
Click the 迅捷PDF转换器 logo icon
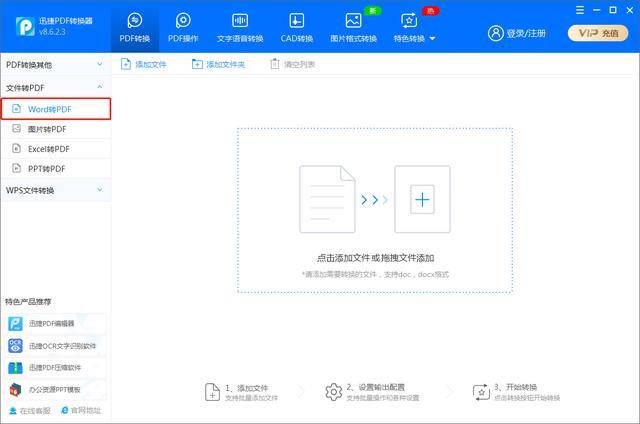[x=25, y=26]
